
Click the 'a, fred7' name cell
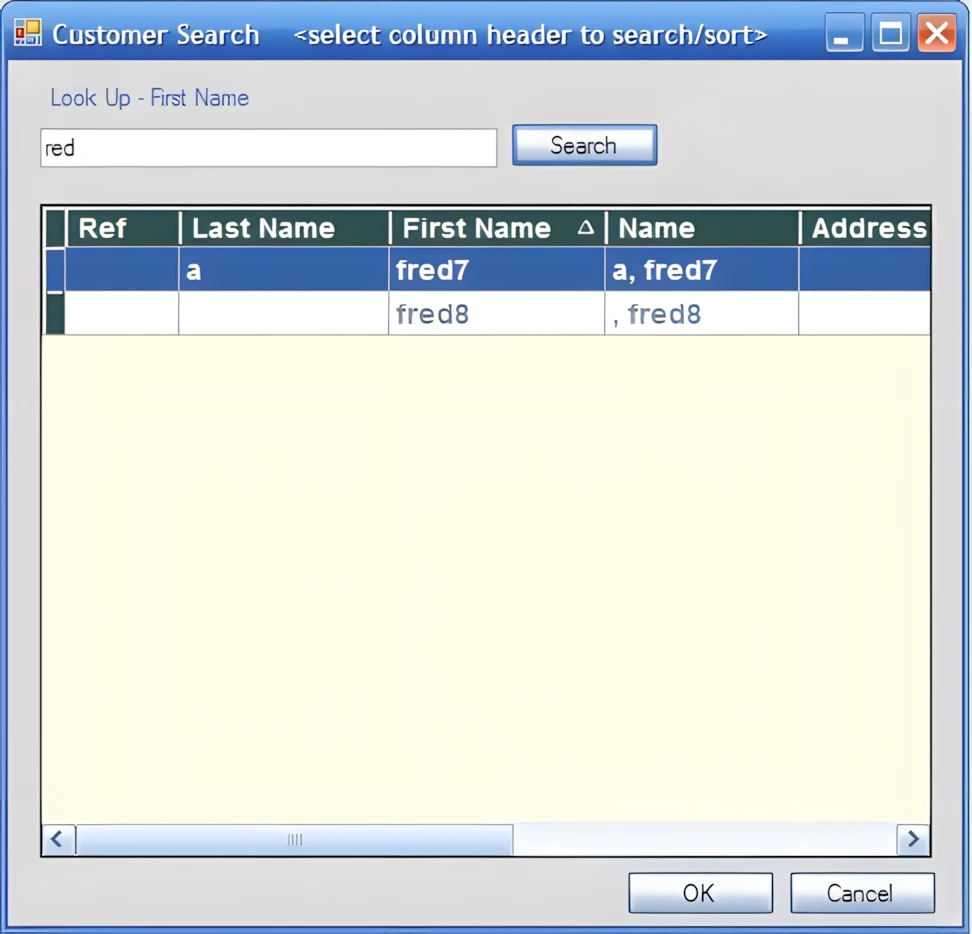tap(700, 270)
